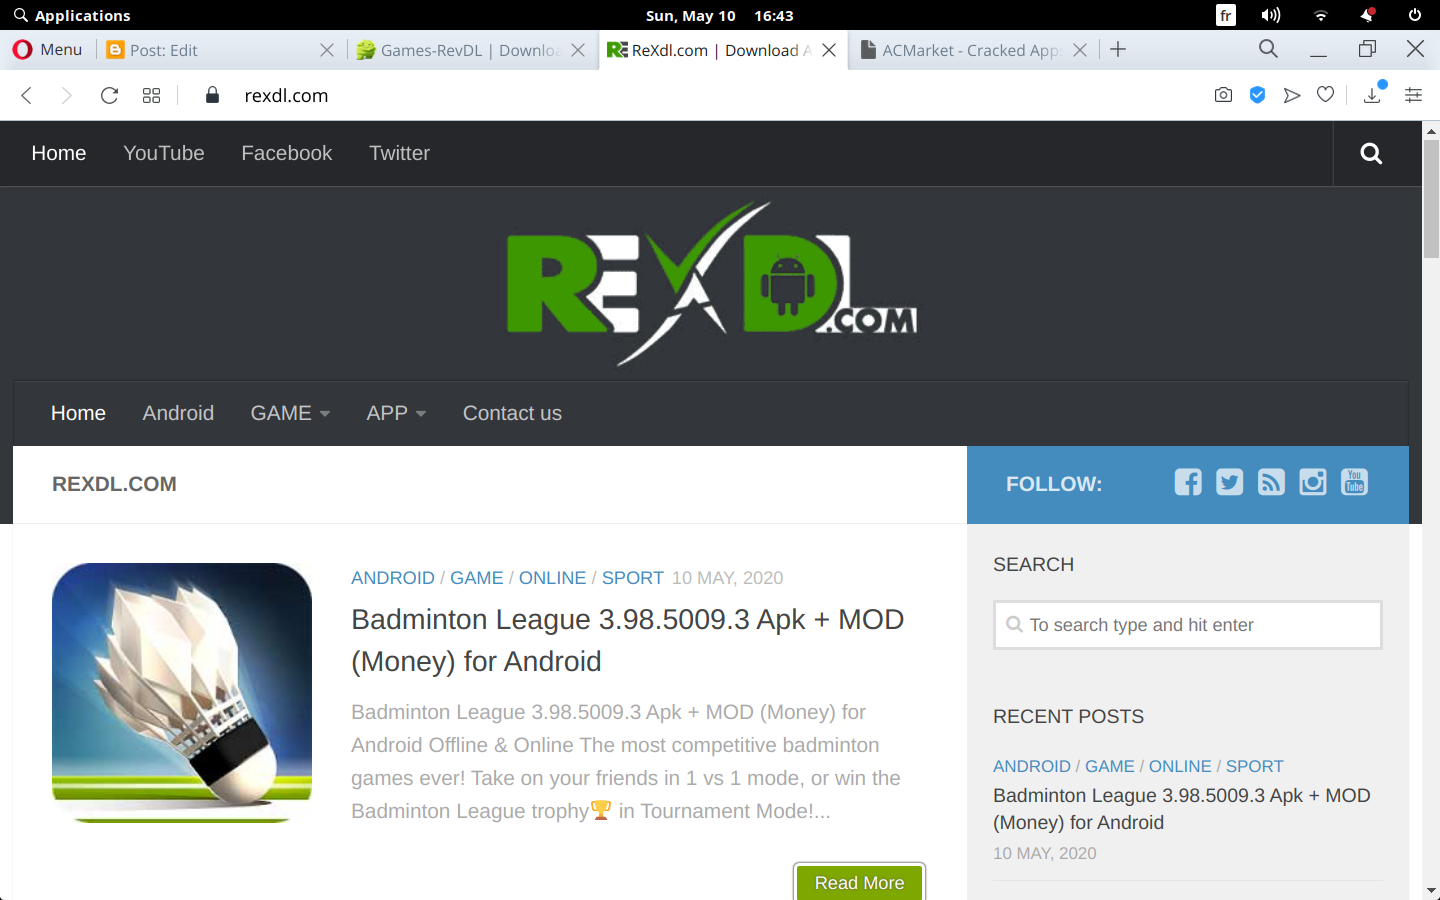Click the send to My Flow icon

pyautogui.click(x=1292, y=95)
